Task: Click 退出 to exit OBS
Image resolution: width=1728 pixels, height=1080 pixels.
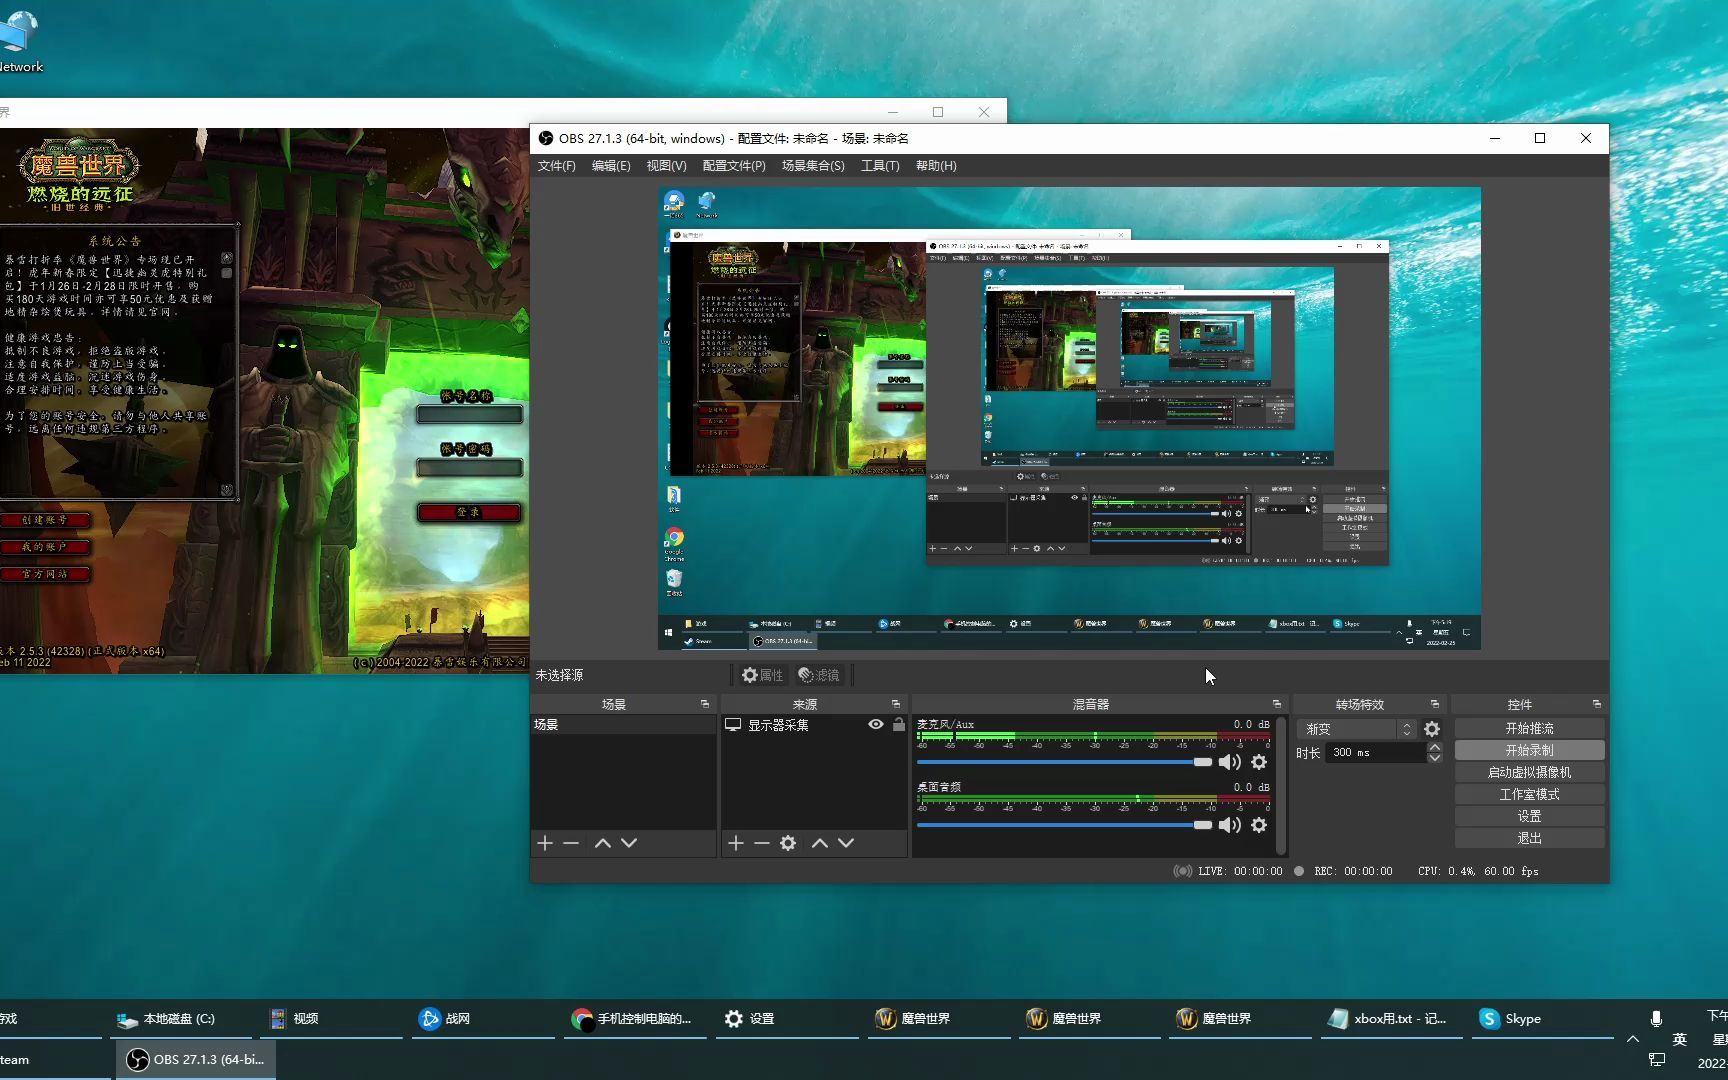Action: (x=1530, y=838)
